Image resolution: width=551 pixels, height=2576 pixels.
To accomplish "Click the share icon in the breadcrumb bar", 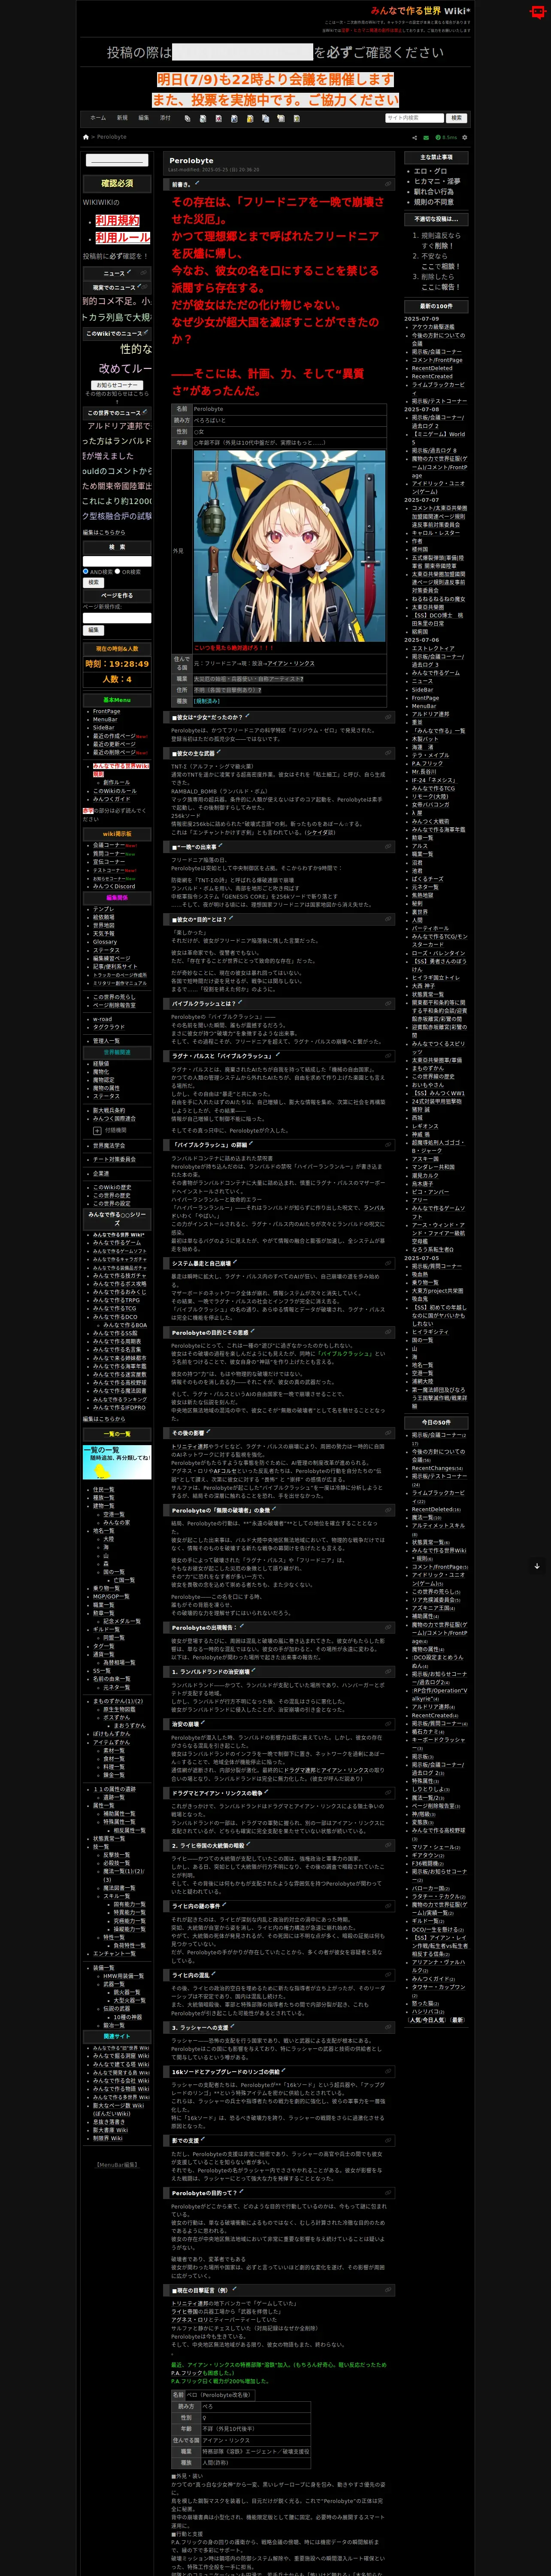I will (x=414, y=138).
